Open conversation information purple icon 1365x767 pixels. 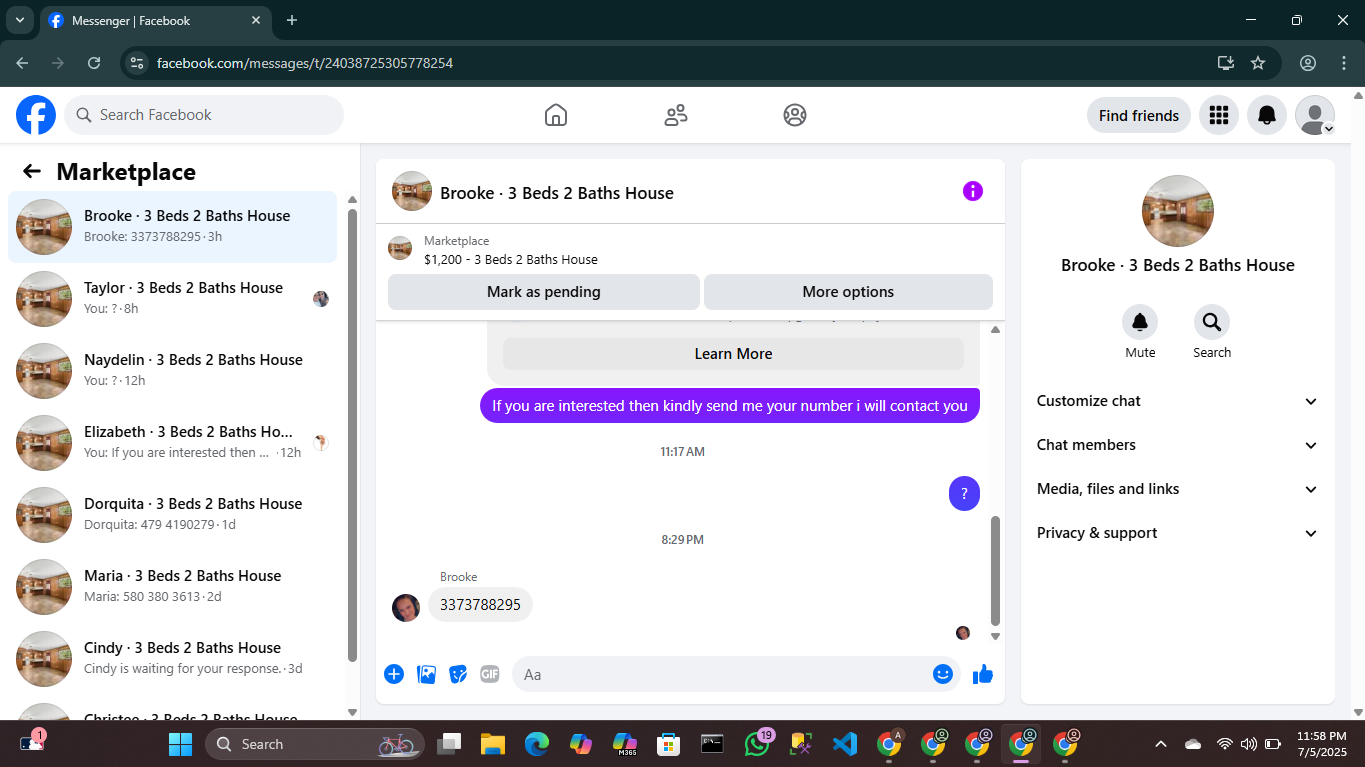coord(973,191)
